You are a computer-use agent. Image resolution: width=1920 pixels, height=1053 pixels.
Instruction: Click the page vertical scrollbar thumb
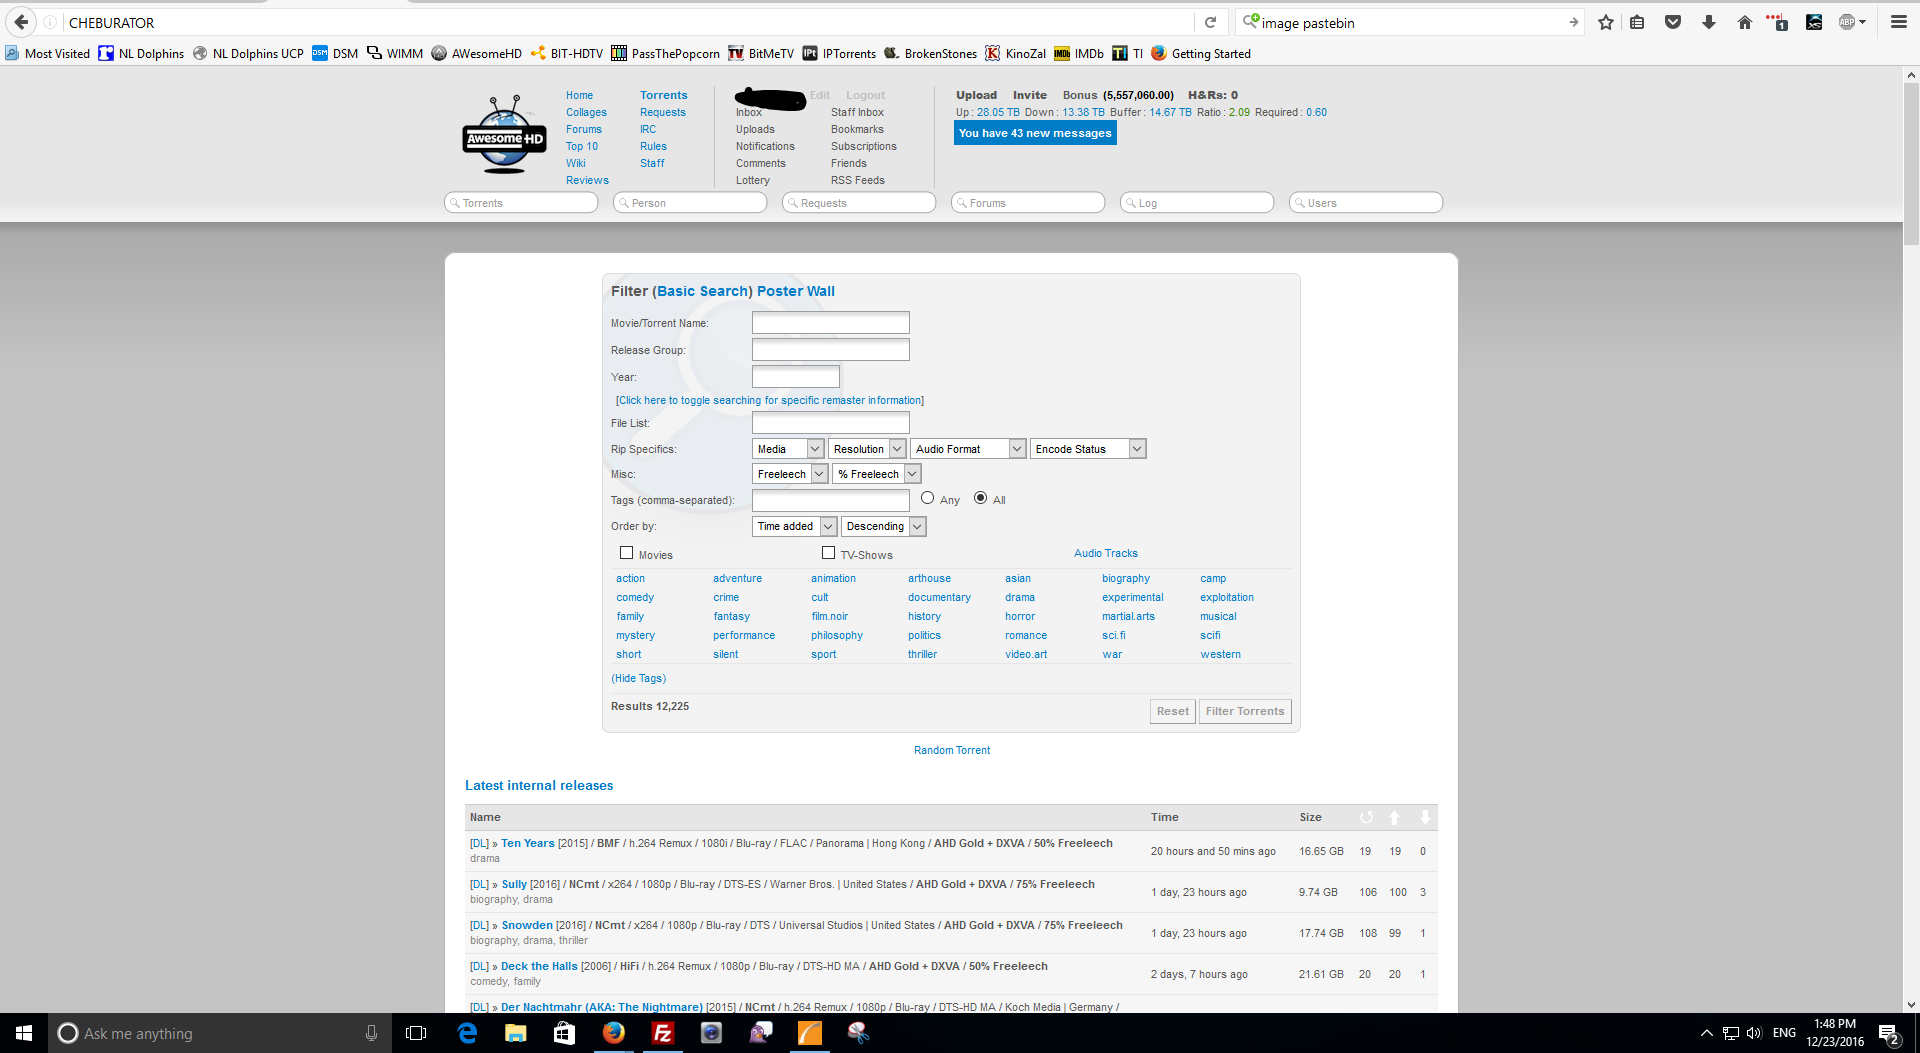(x=1911, y=165)
